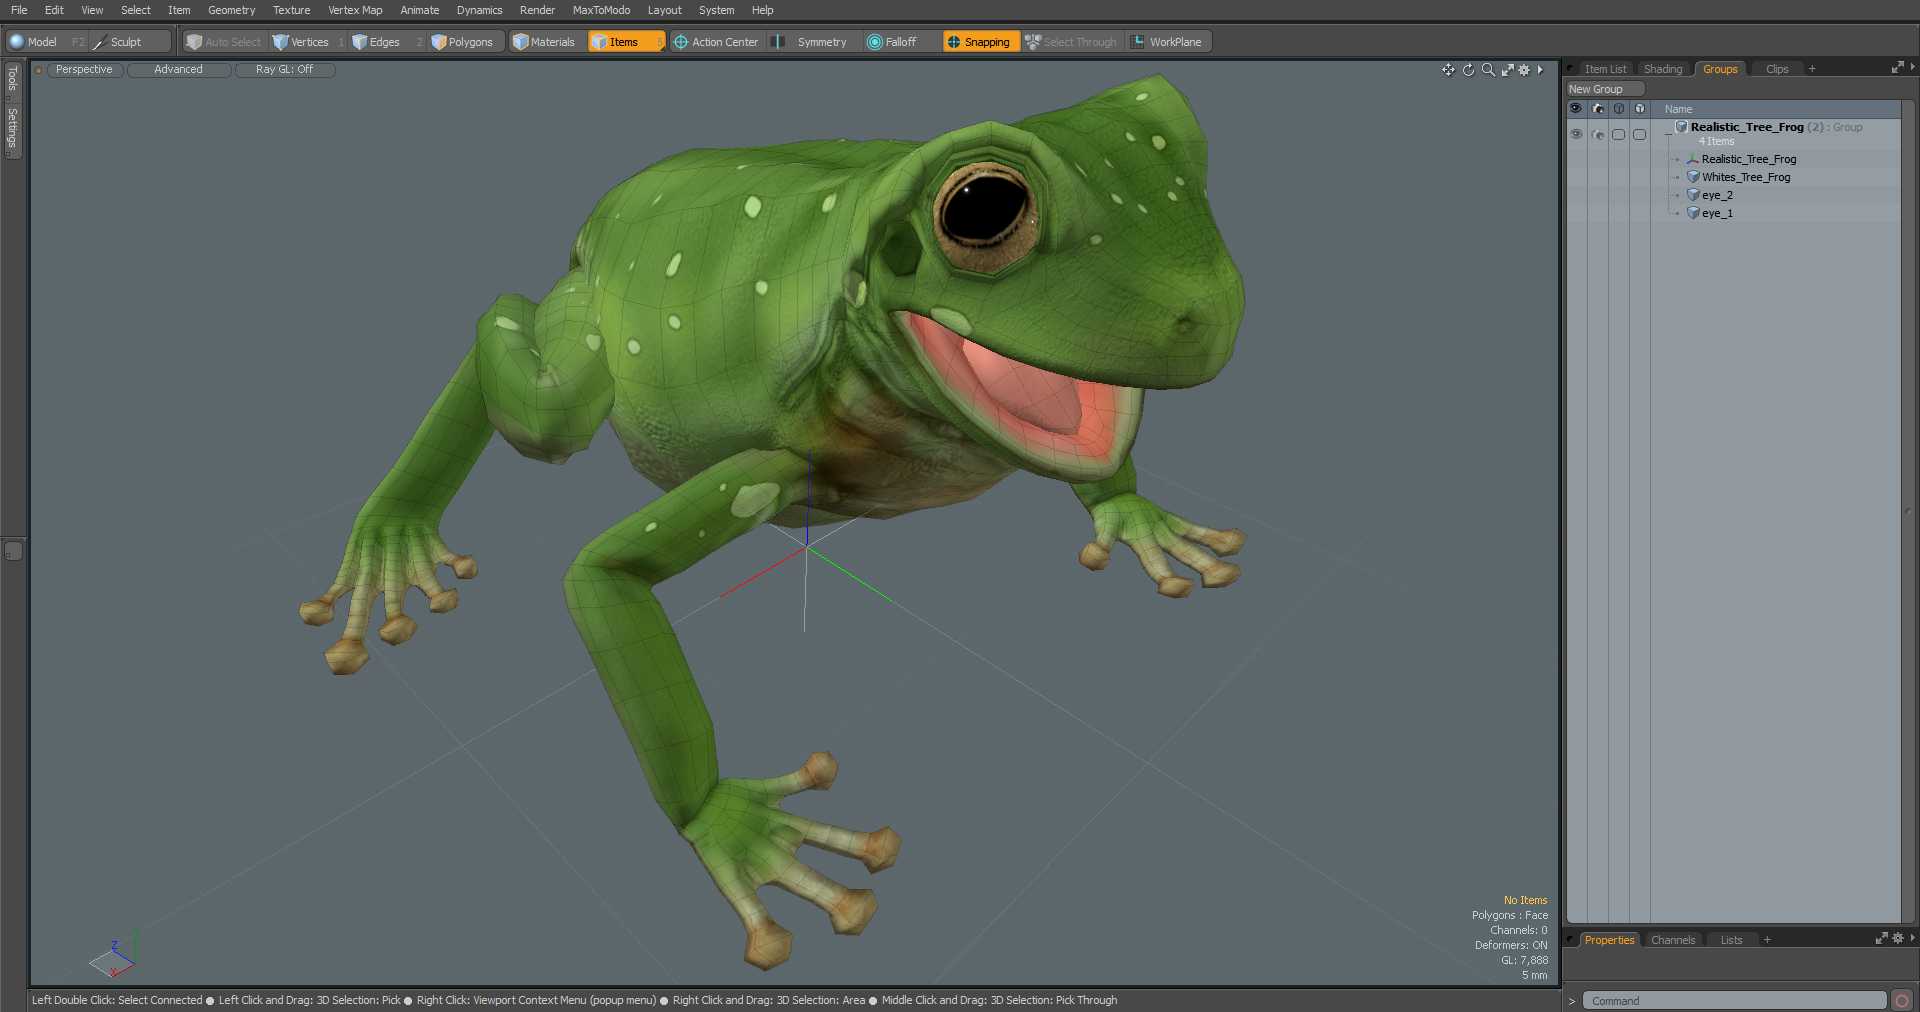Toggle visibility eye for Realistic_Tree_Frog group

(x=1576, y=134)
